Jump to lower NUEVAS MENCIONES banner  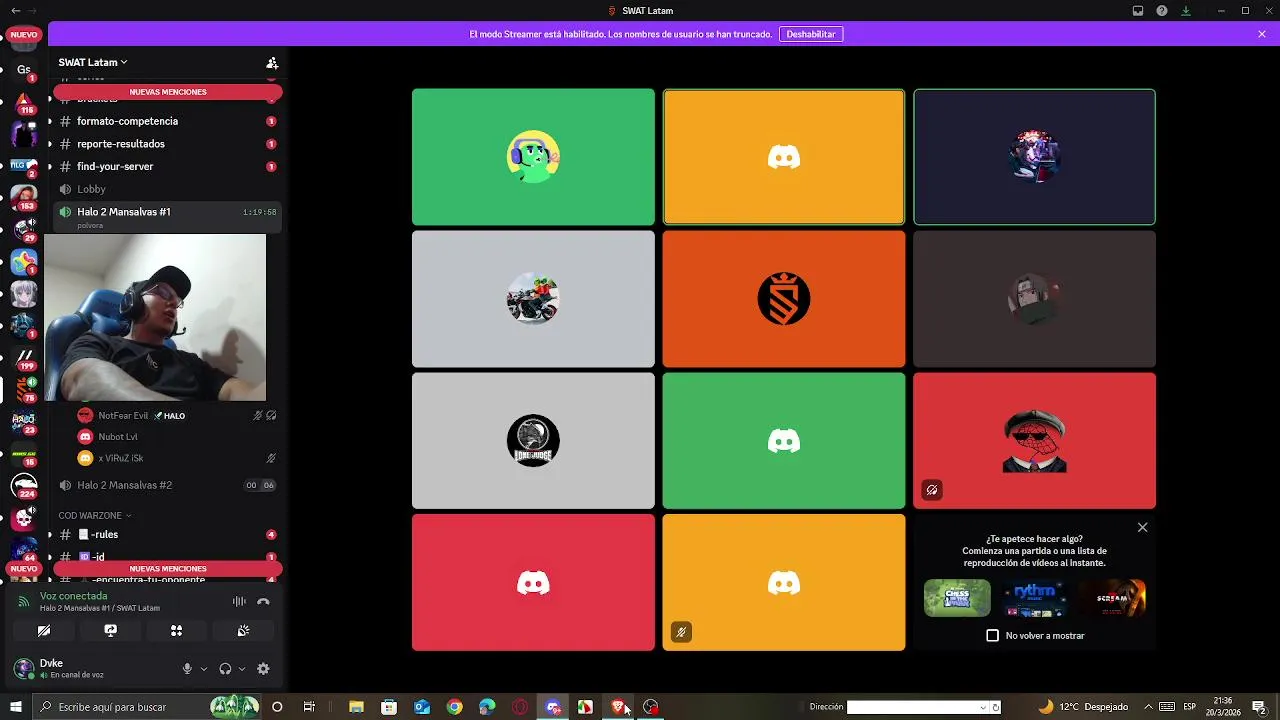[168, 568]
